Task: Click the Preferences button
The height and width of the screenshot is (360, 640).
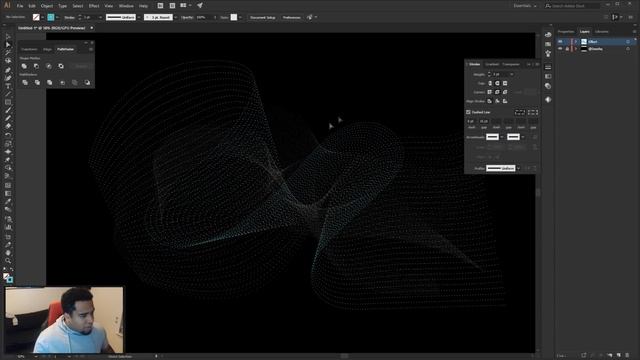Action: 291,18
